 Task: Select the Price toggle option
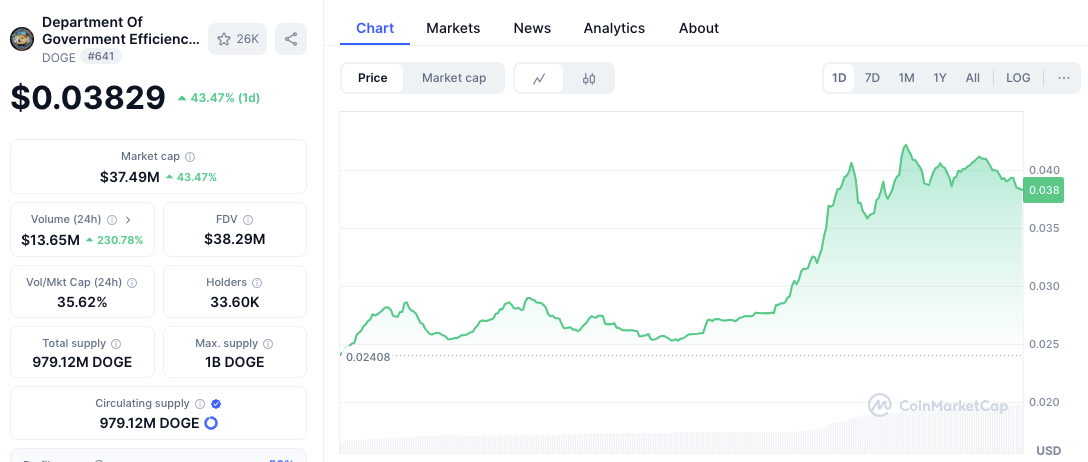point(373,78)
